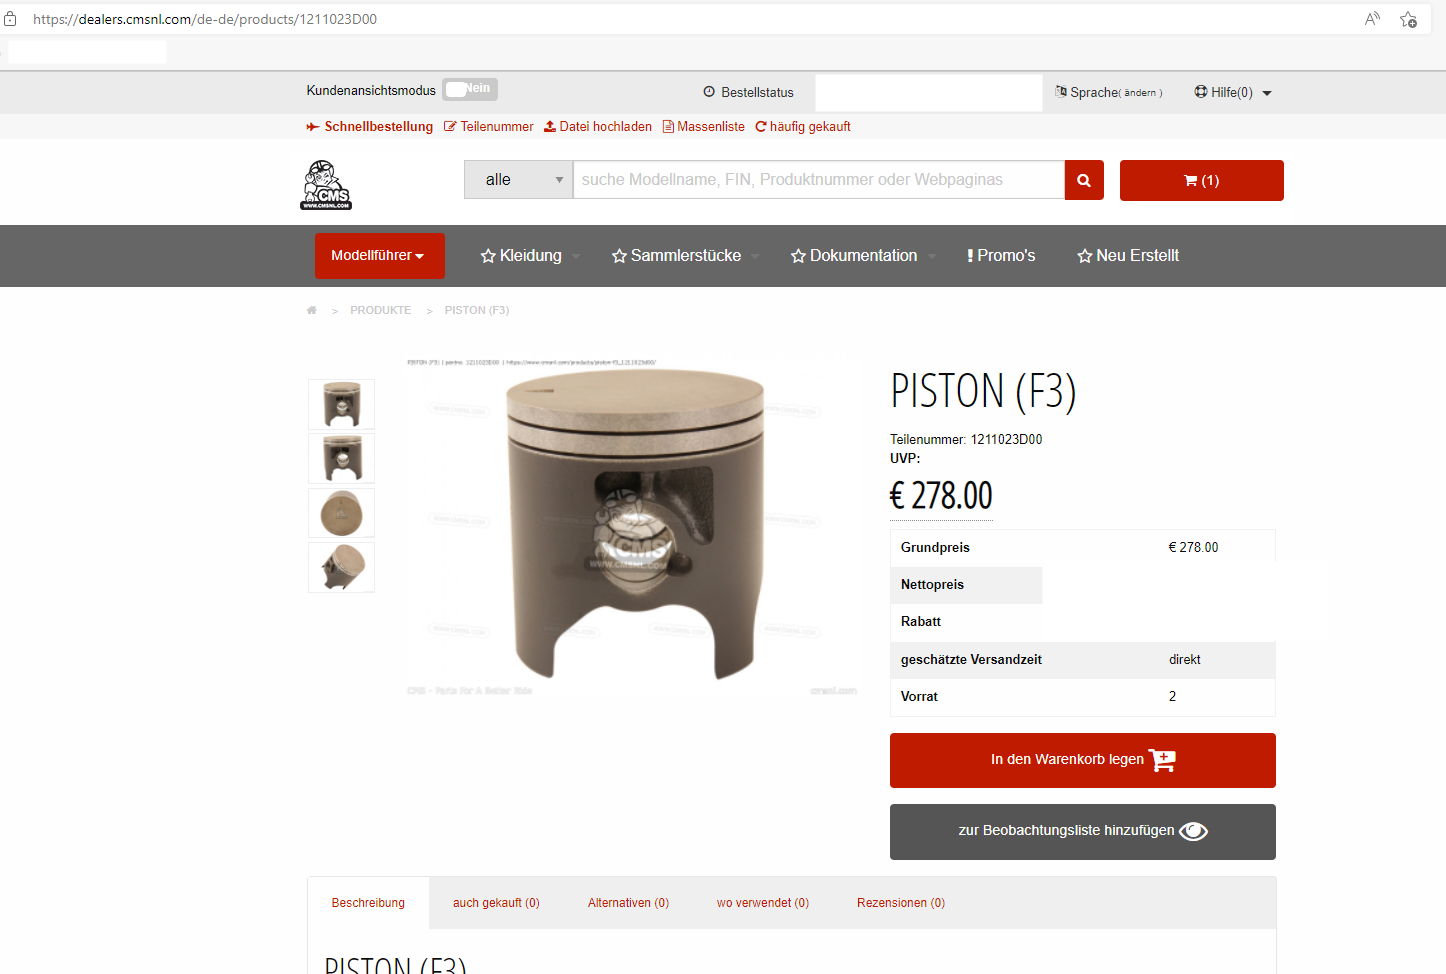Toggle the Kundenansichtsmodus switch

(470, 89)
